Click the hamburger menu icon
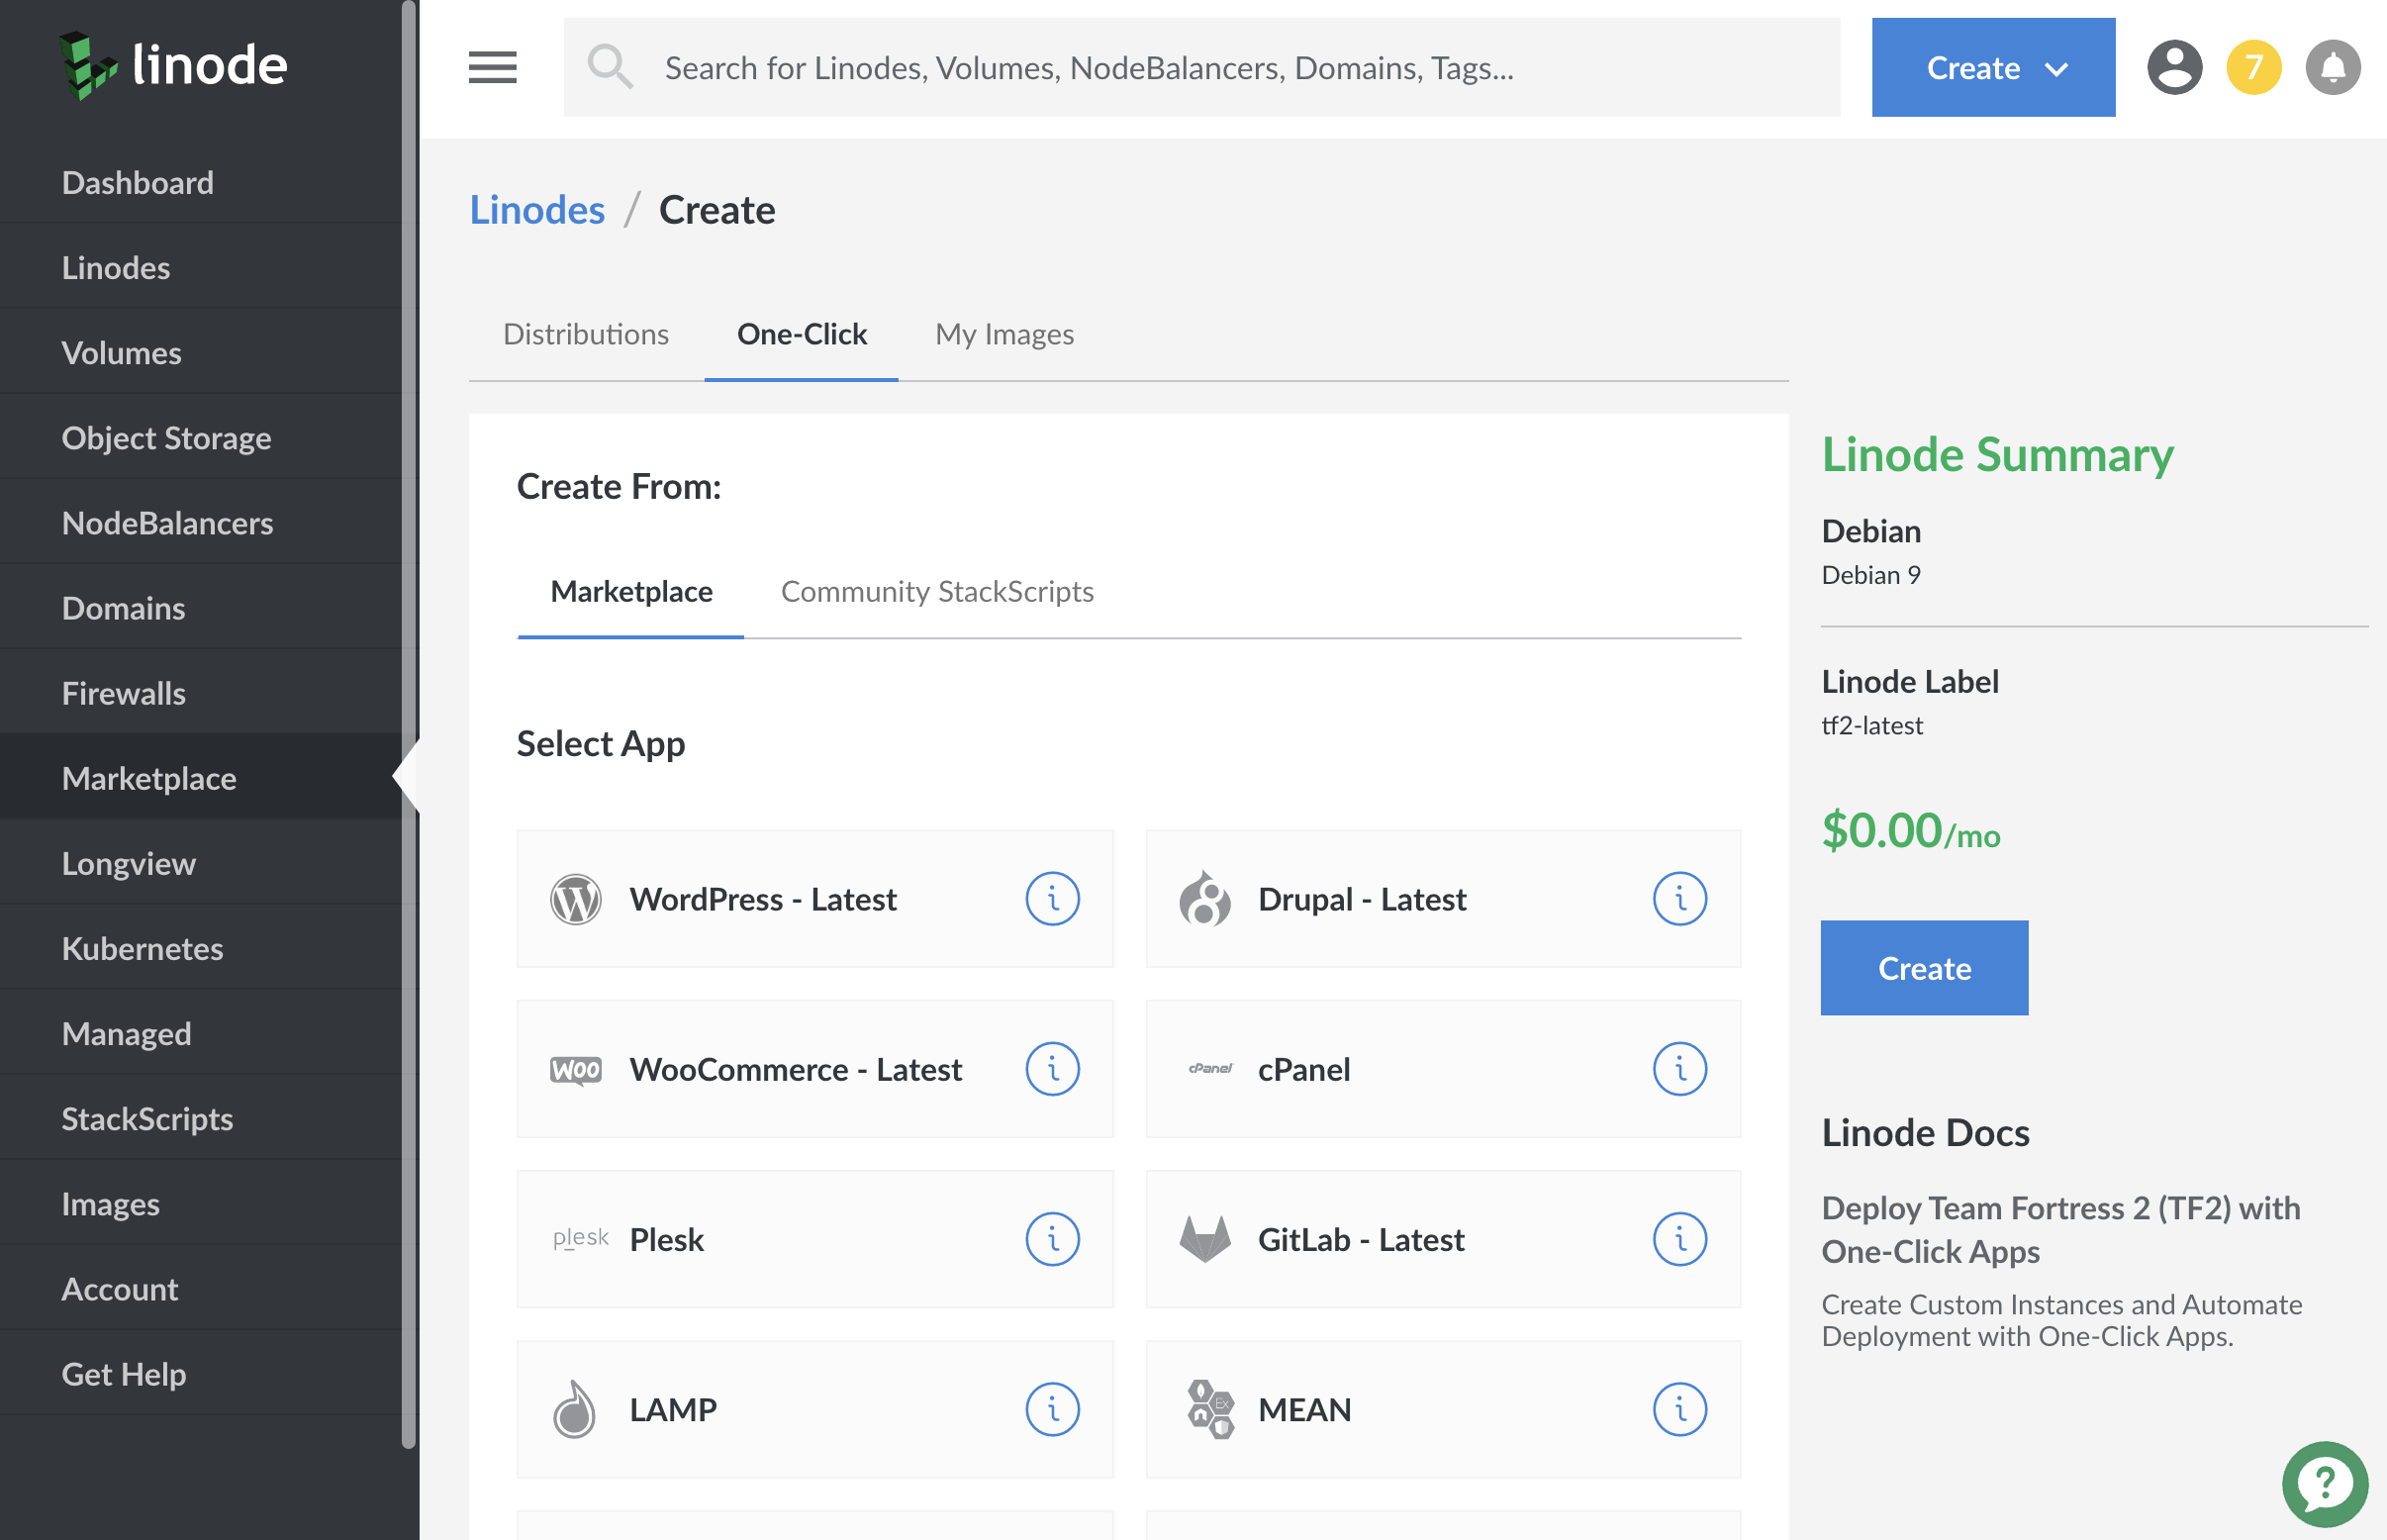 pos(492,67)
